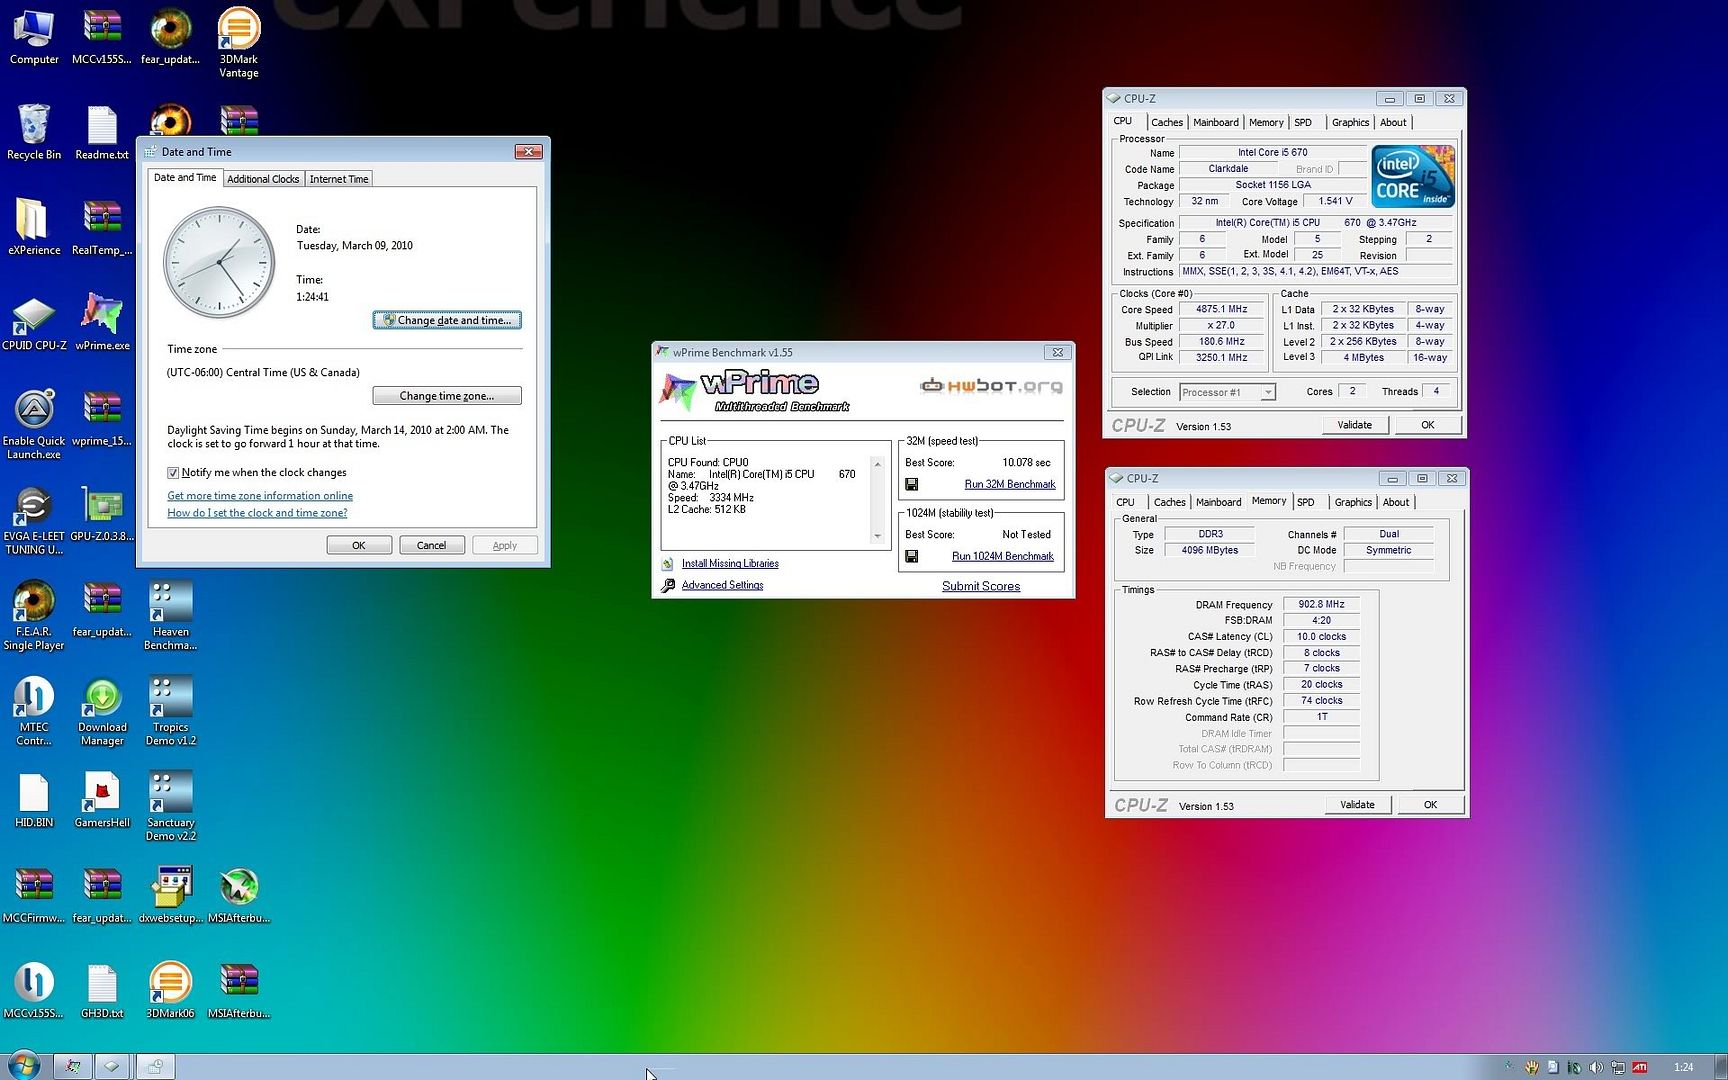
Task: Click the volume speaker tray icon
Action: [1596, 1067]
